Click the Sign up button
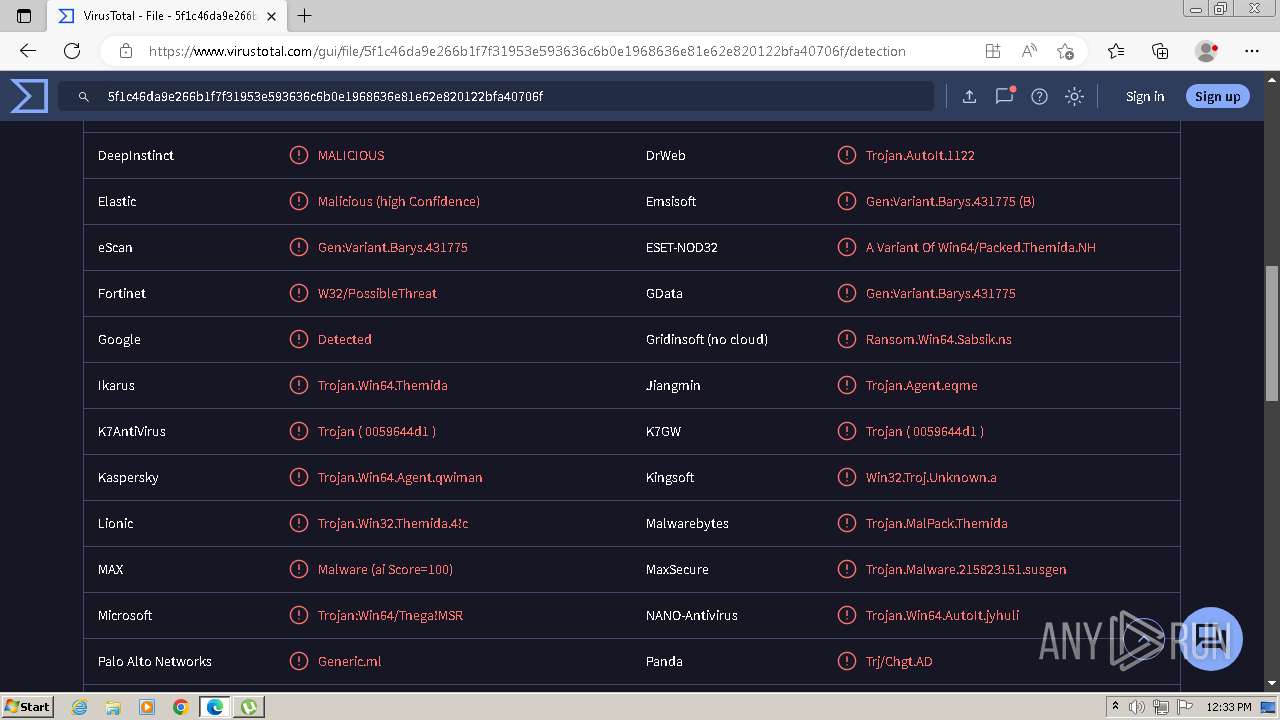 [1217, 96]
